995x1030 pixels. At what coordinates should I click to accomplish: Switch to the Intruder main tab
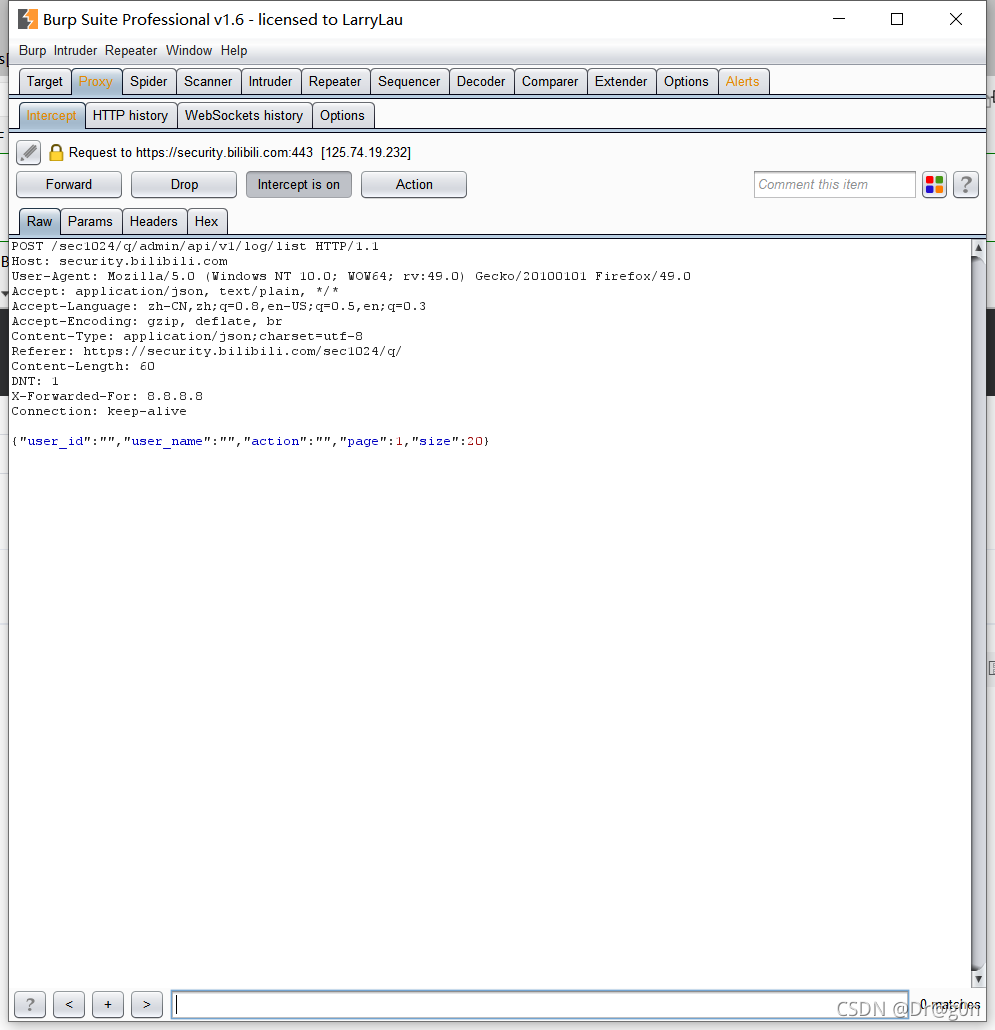271,81
